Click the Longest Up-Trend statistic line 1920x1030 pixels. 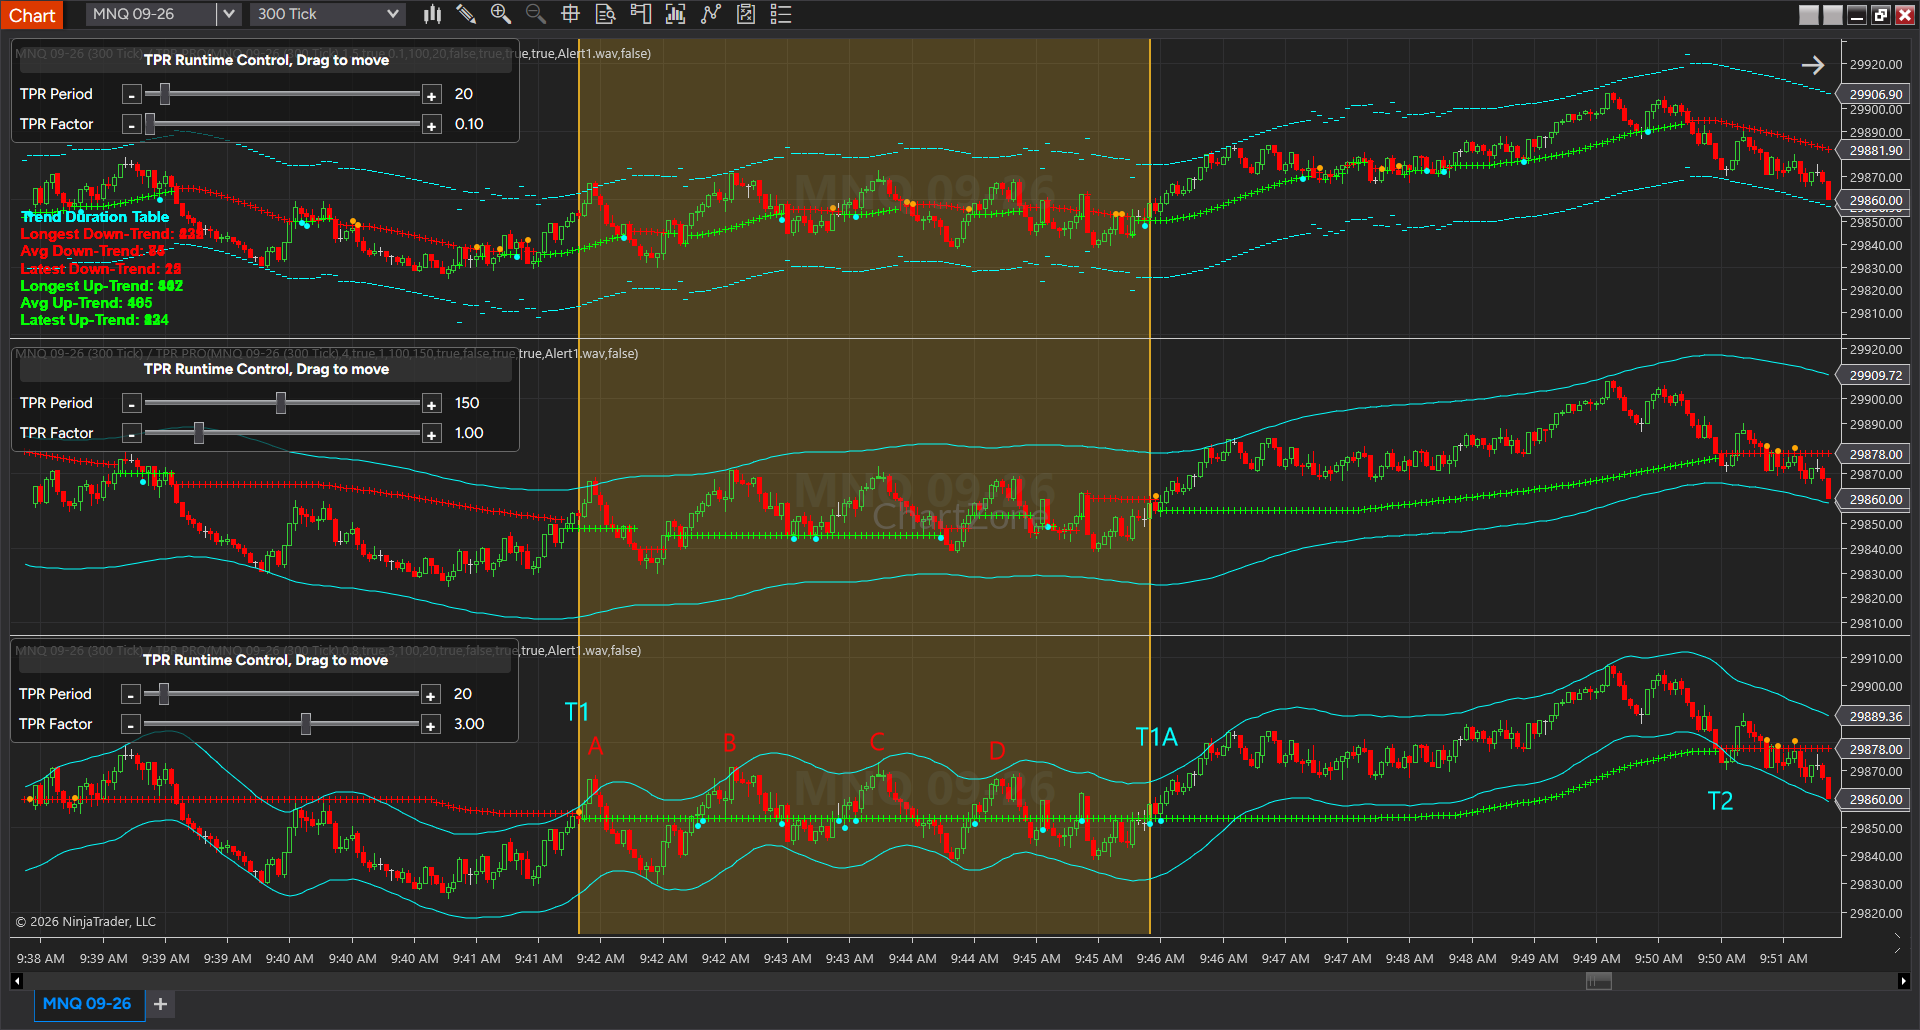pyautogui.click(x=102, y=285)
